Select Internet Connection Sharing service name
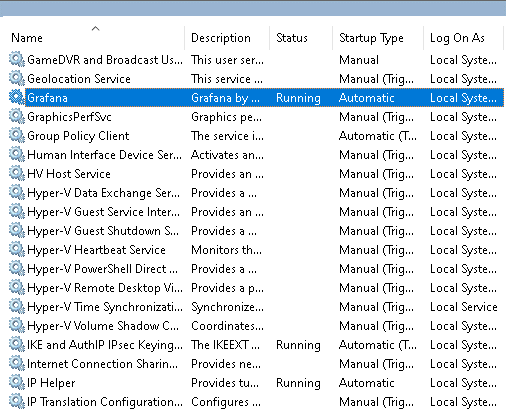 [x=102, y=364]
